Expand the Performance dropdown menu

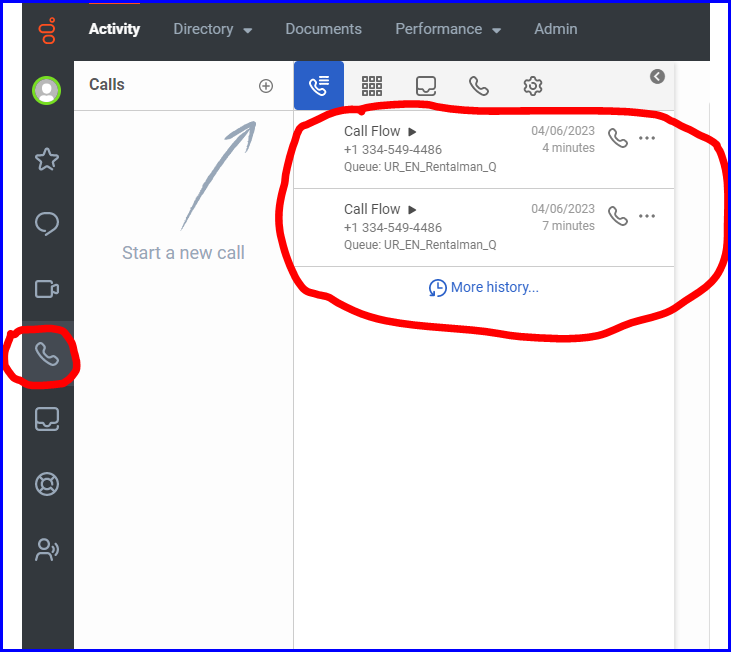tap(448, 29)
